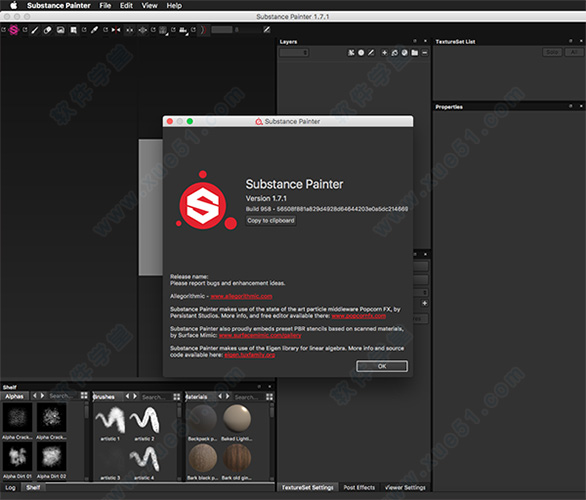586x500 pixels.
Task: Undock the TextureSet List panel
Action: pos(570,41)
